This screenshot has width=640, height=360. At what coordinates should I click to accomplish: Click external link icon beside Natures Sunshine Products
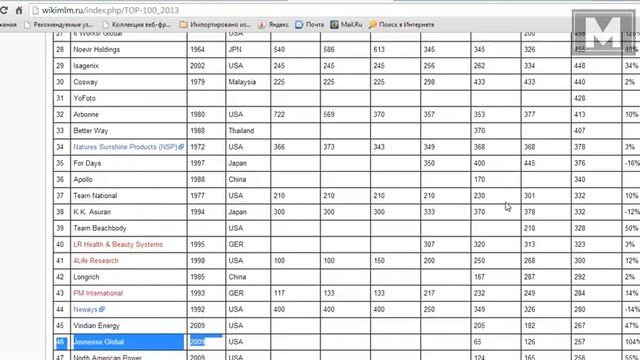coord(181,147)
